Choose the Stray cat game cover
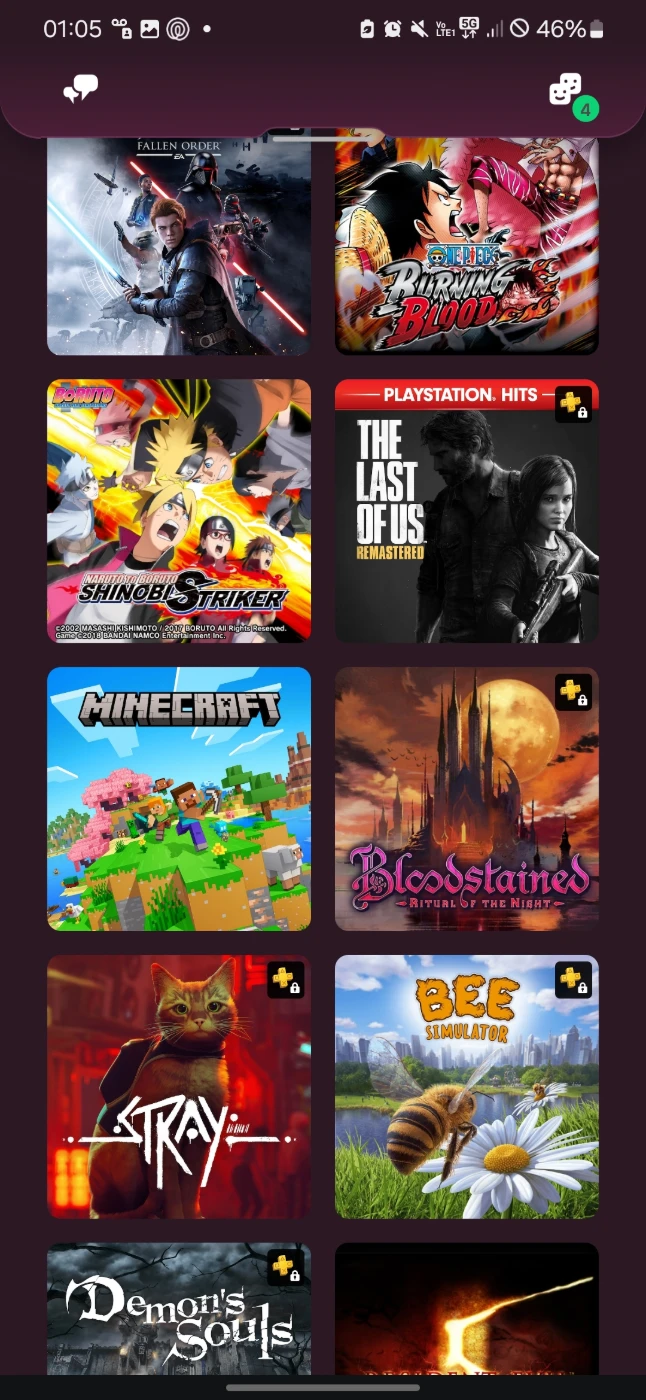This screenshot has height=1400, width=646. 179,1087
